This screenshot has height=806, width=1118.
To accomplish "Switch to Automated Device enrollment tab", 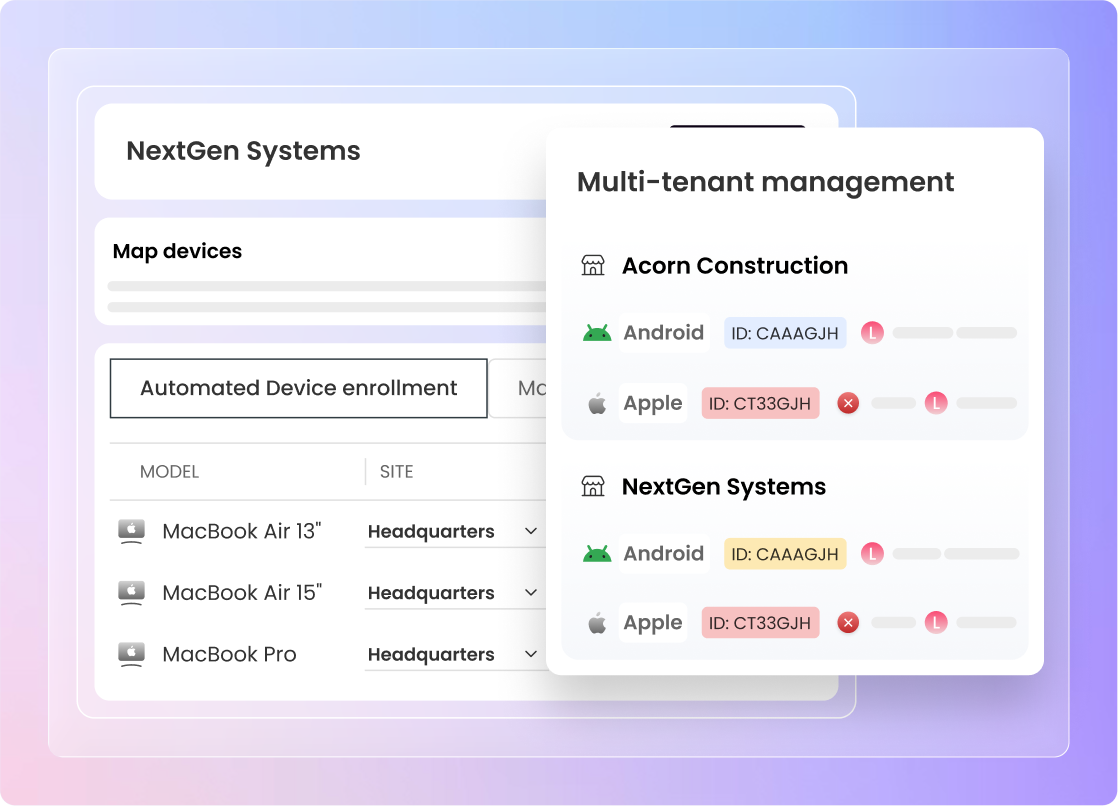I will 298,388.
